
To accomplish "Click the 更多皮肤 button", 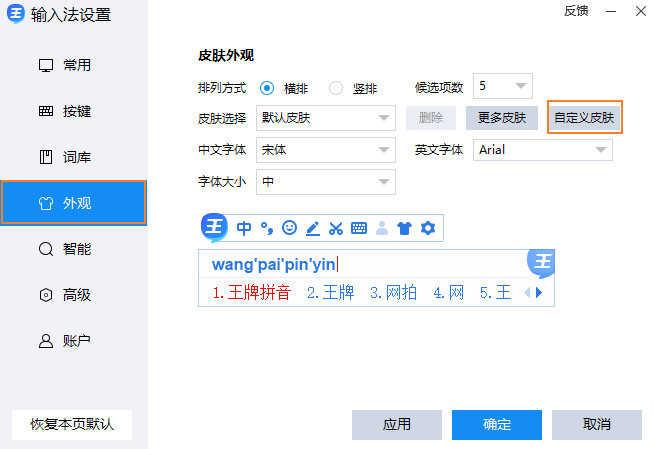I will (502, 118).
